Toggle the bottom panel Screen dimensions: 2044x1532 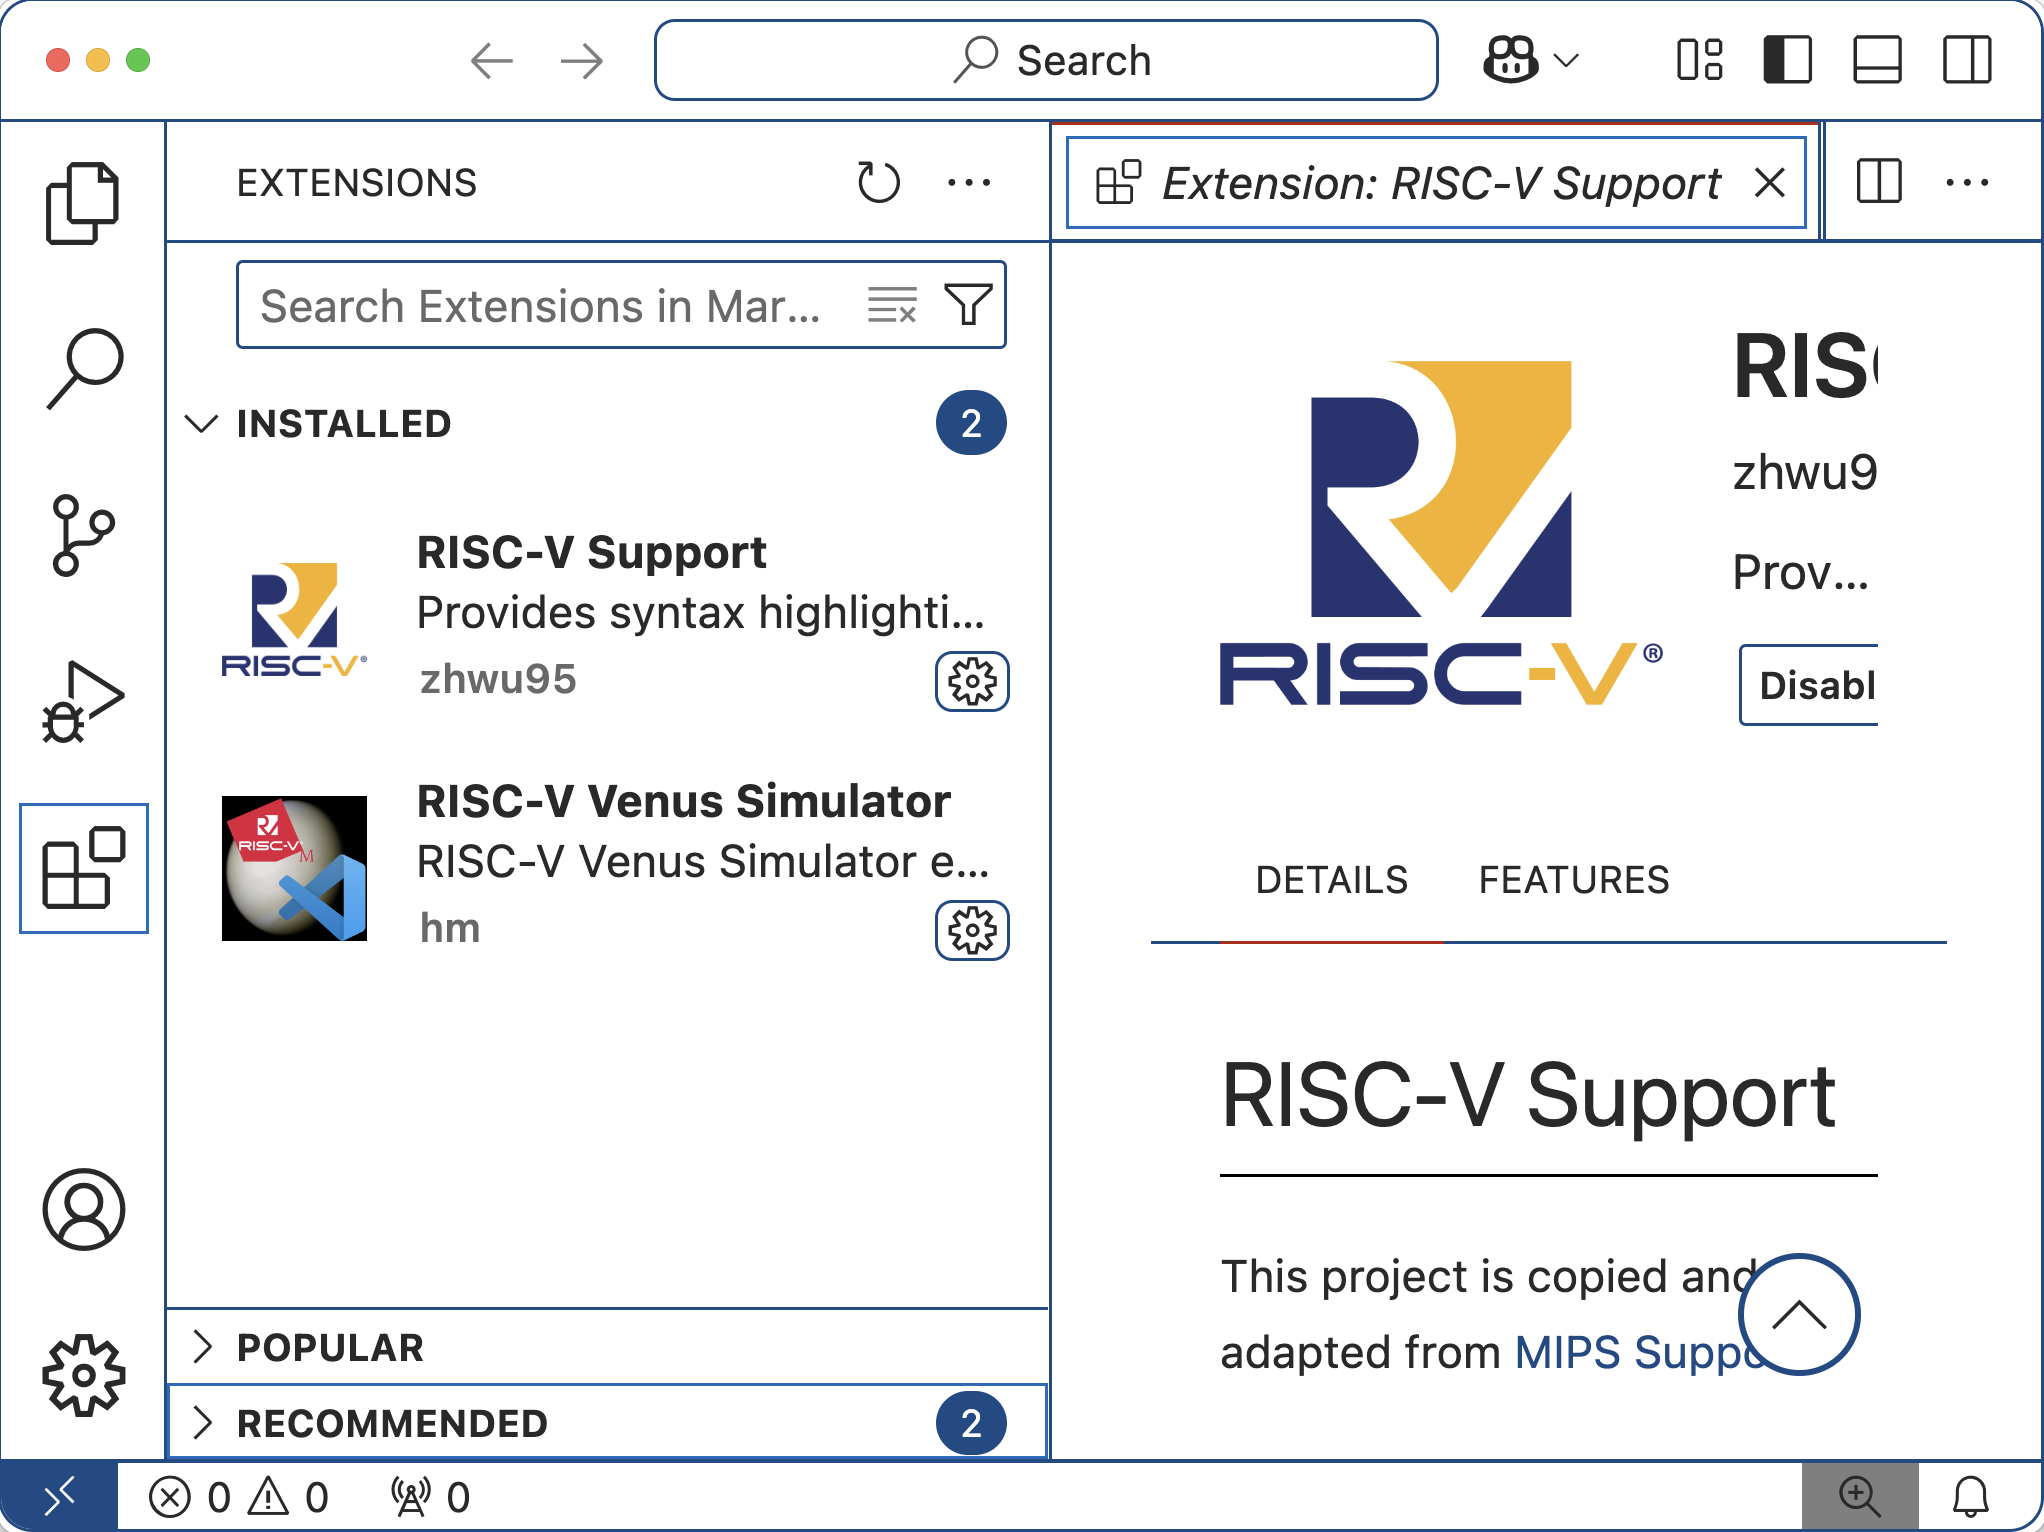click(x=1877, y=60)
